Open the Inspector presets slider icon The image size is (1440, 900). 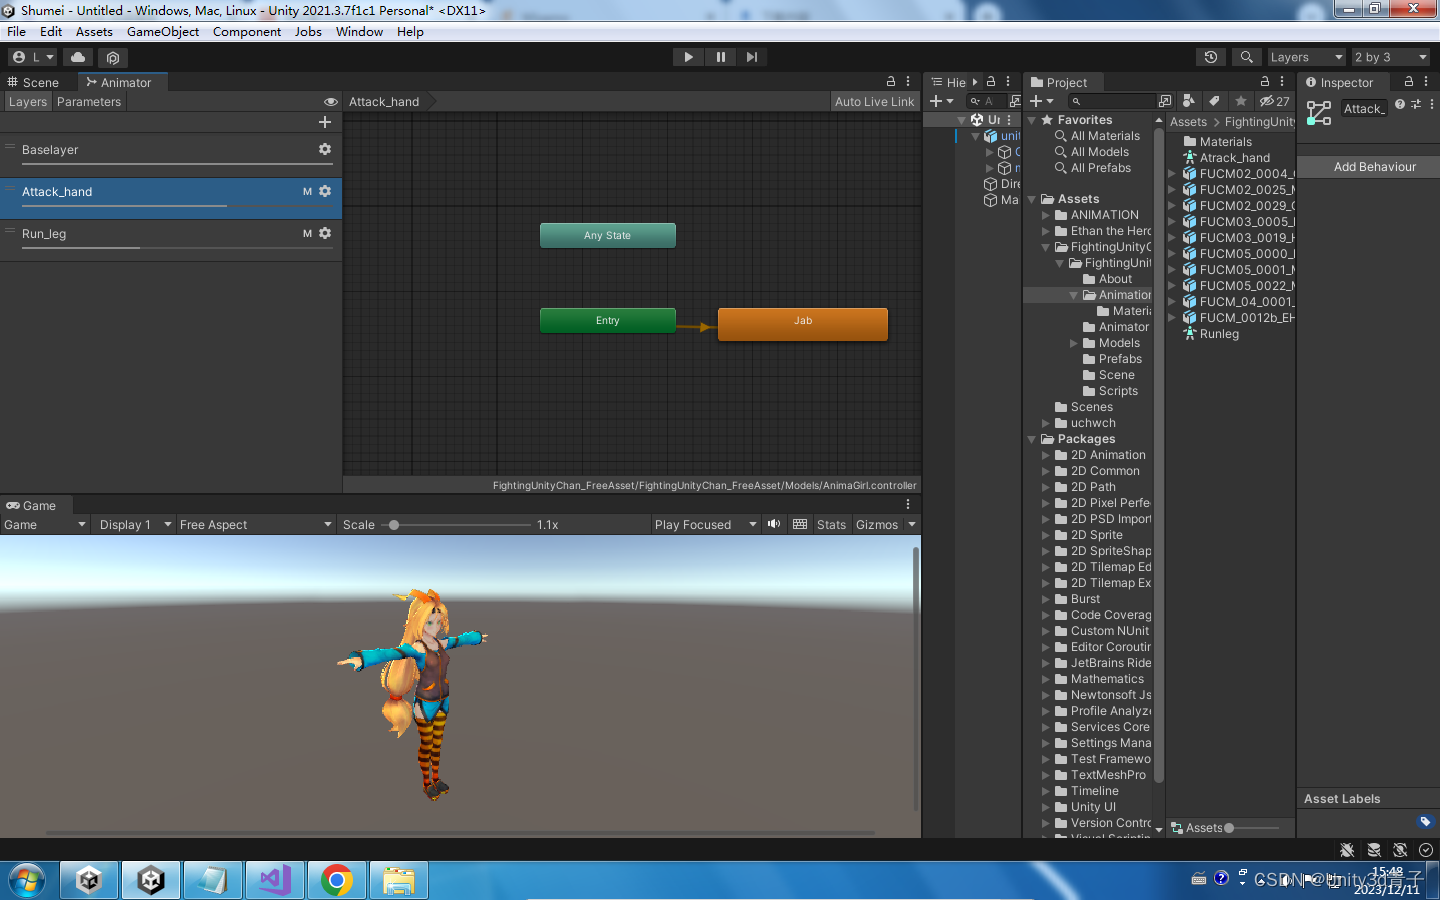pos(1416,104)
